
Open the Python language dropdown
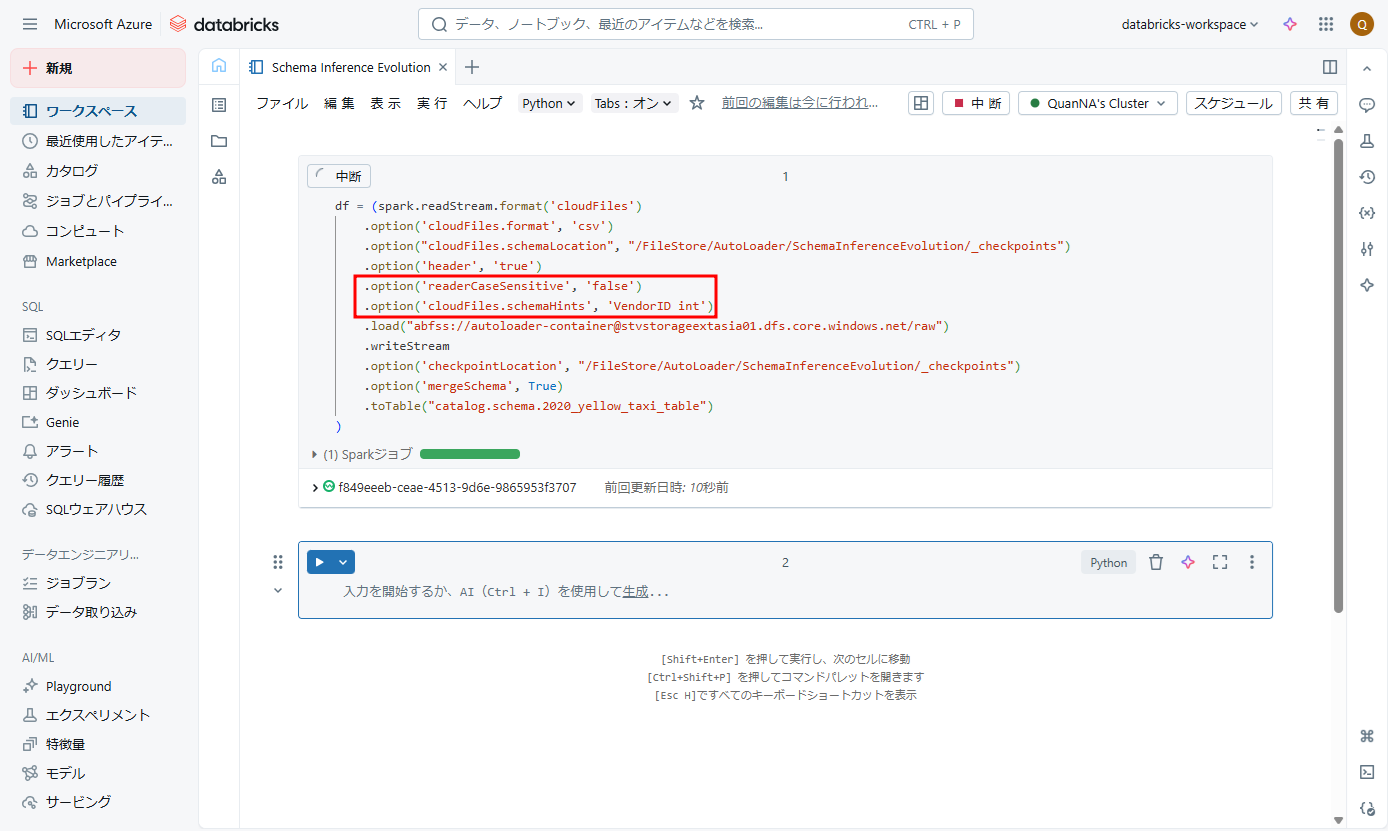(x=550, y=103)
